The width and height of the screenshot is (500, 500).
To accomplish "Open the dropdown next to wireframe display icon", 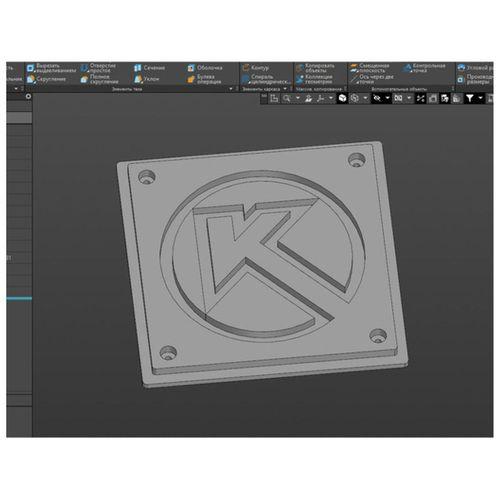I will click(365, 98).
